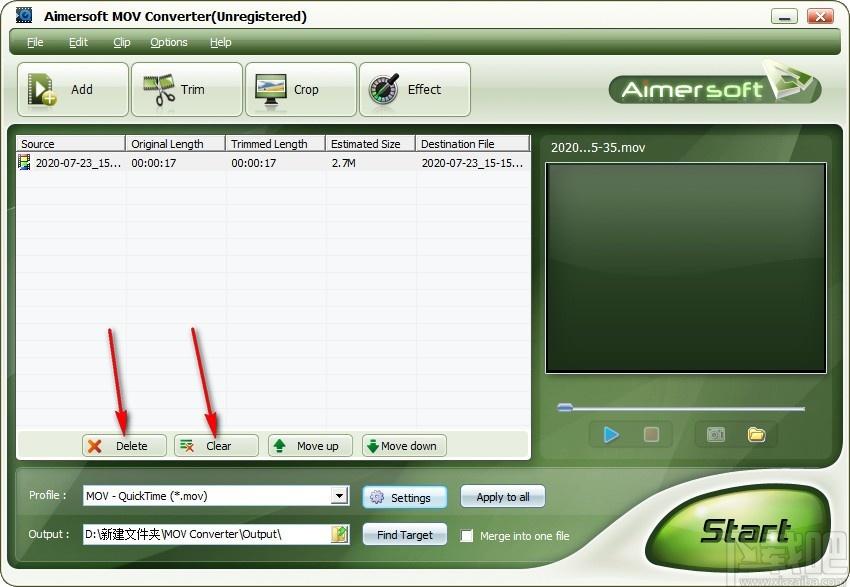Click Find Target button

404,534
